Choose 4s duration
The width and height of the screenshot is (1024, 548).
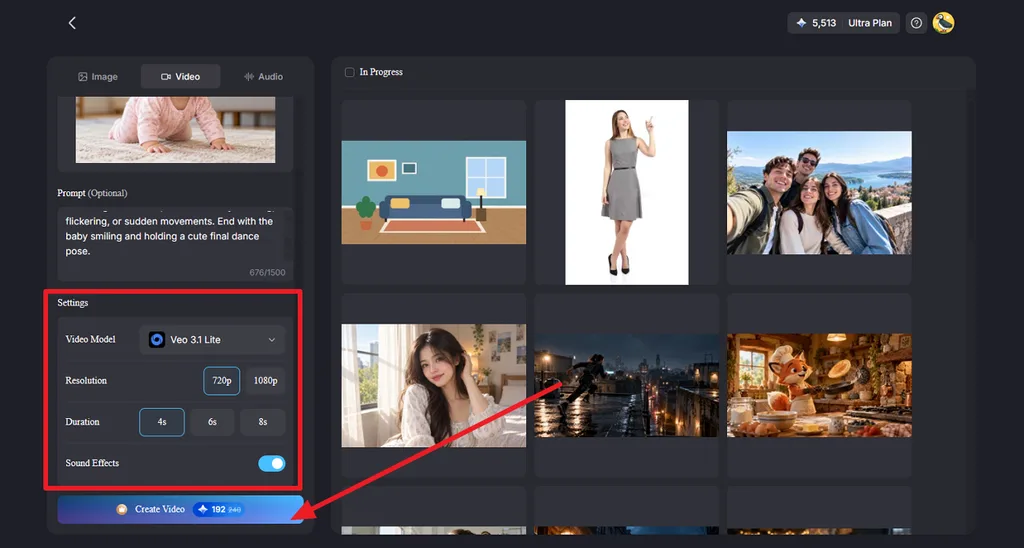pos(162,422)
